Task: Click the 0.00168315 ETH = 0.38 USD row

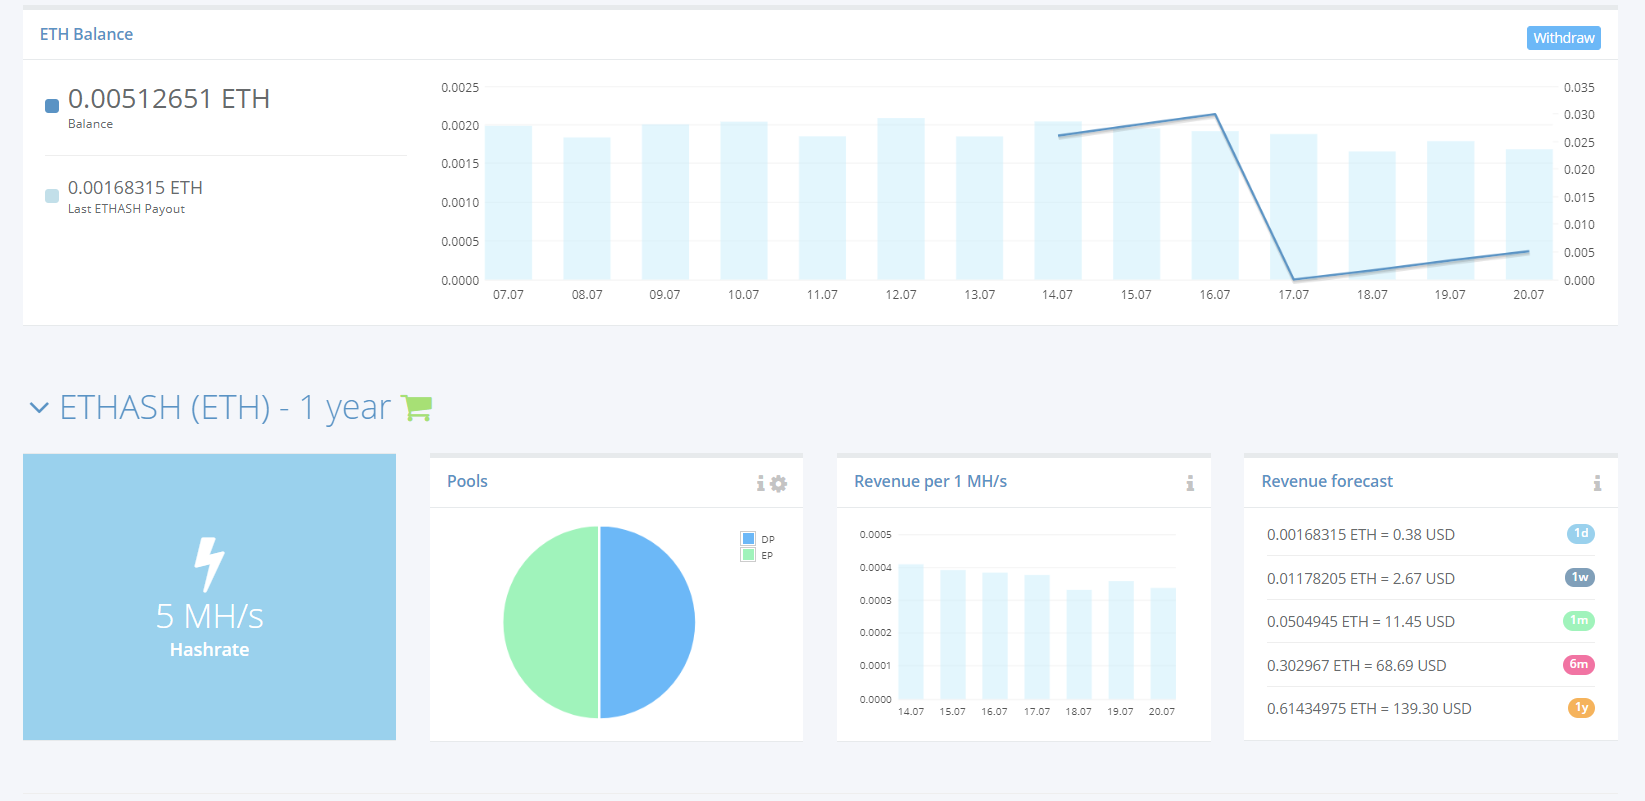Action: (1430, 534)
